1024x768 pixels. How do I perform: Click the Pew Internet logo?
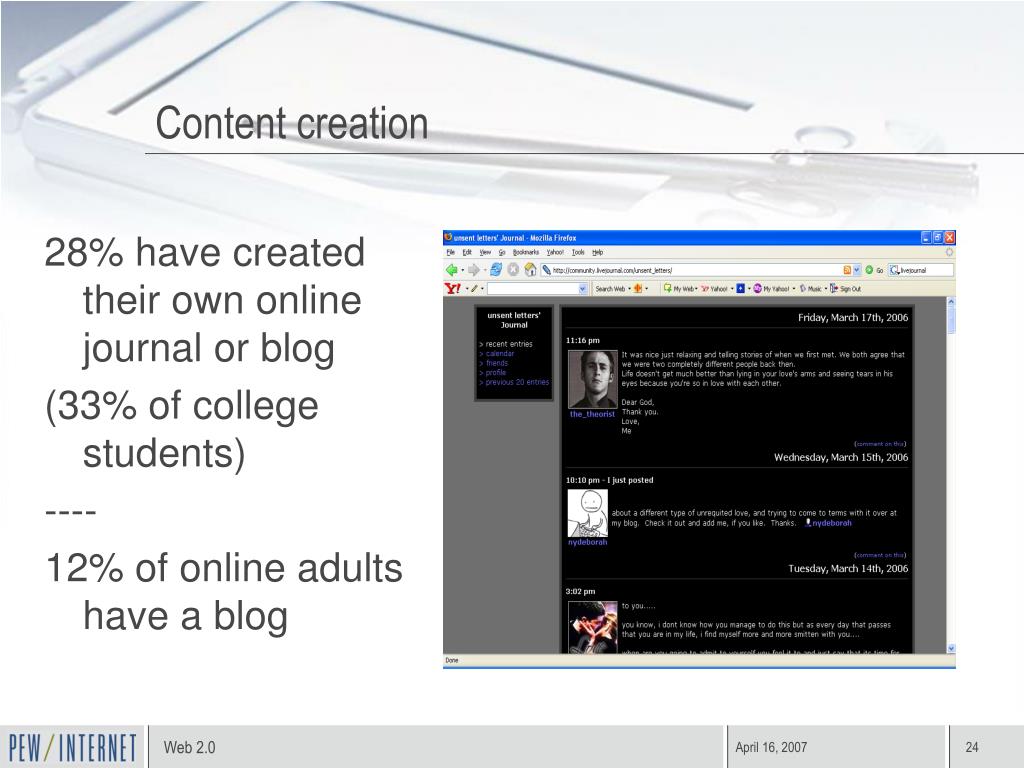72,748
